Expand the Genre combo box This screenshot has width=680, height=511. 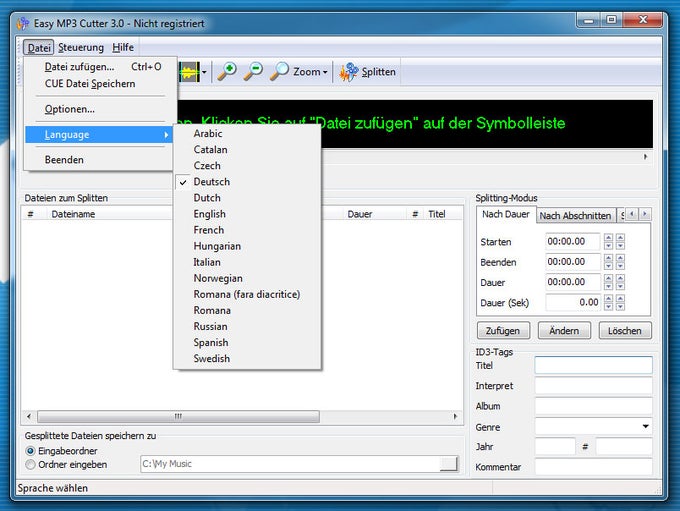pos(646,426)
